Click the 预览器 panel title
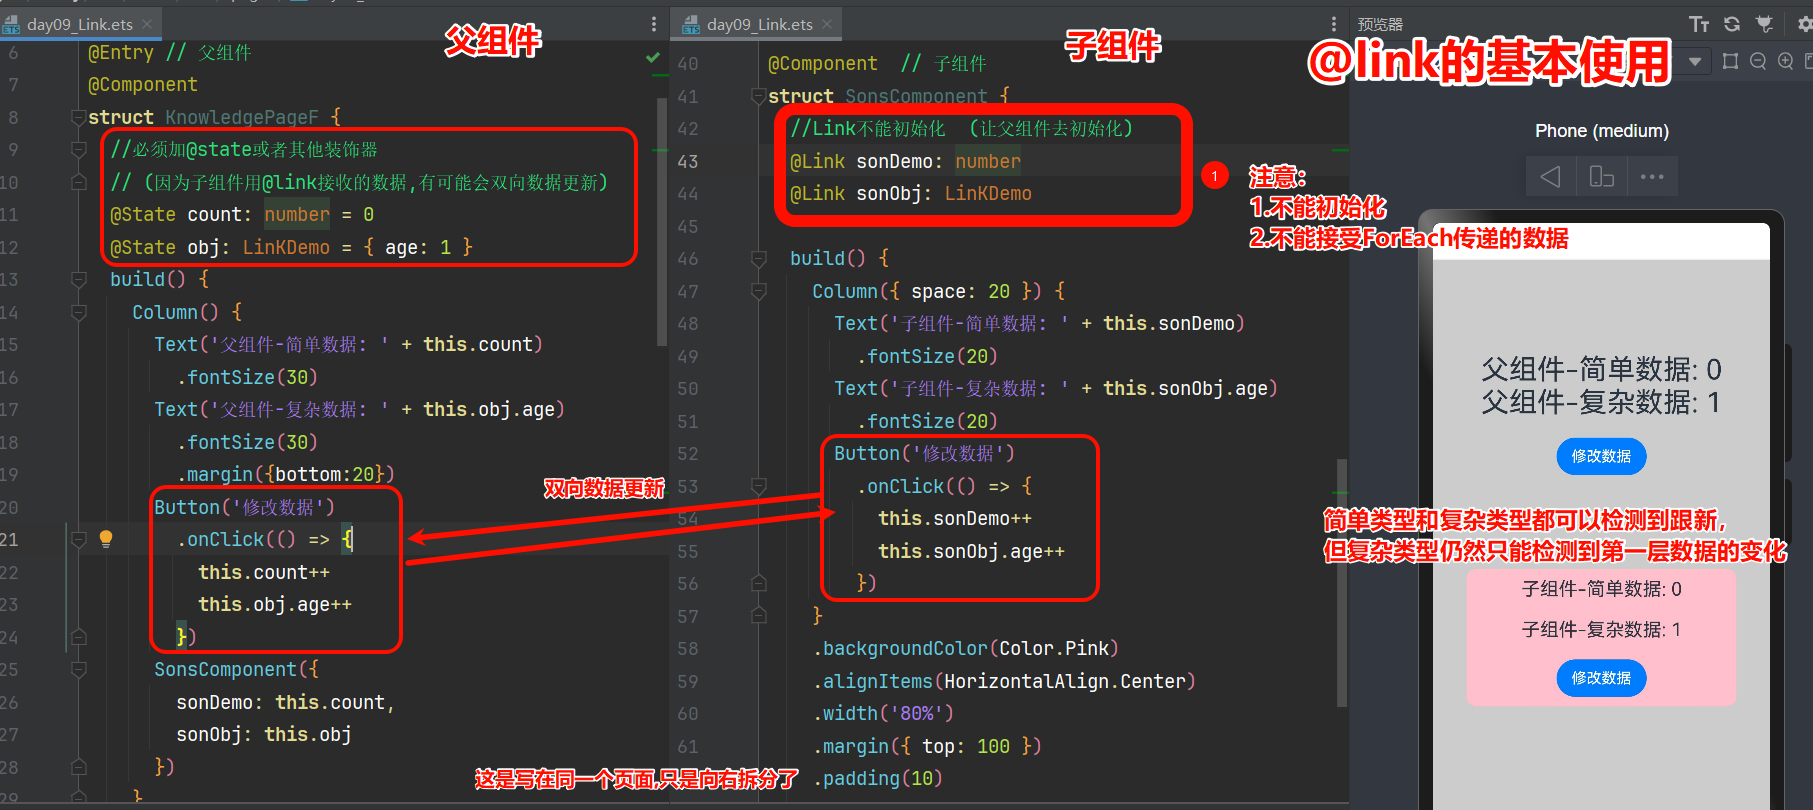Viewport: 1813px width, 810px height. point(1380,24)
